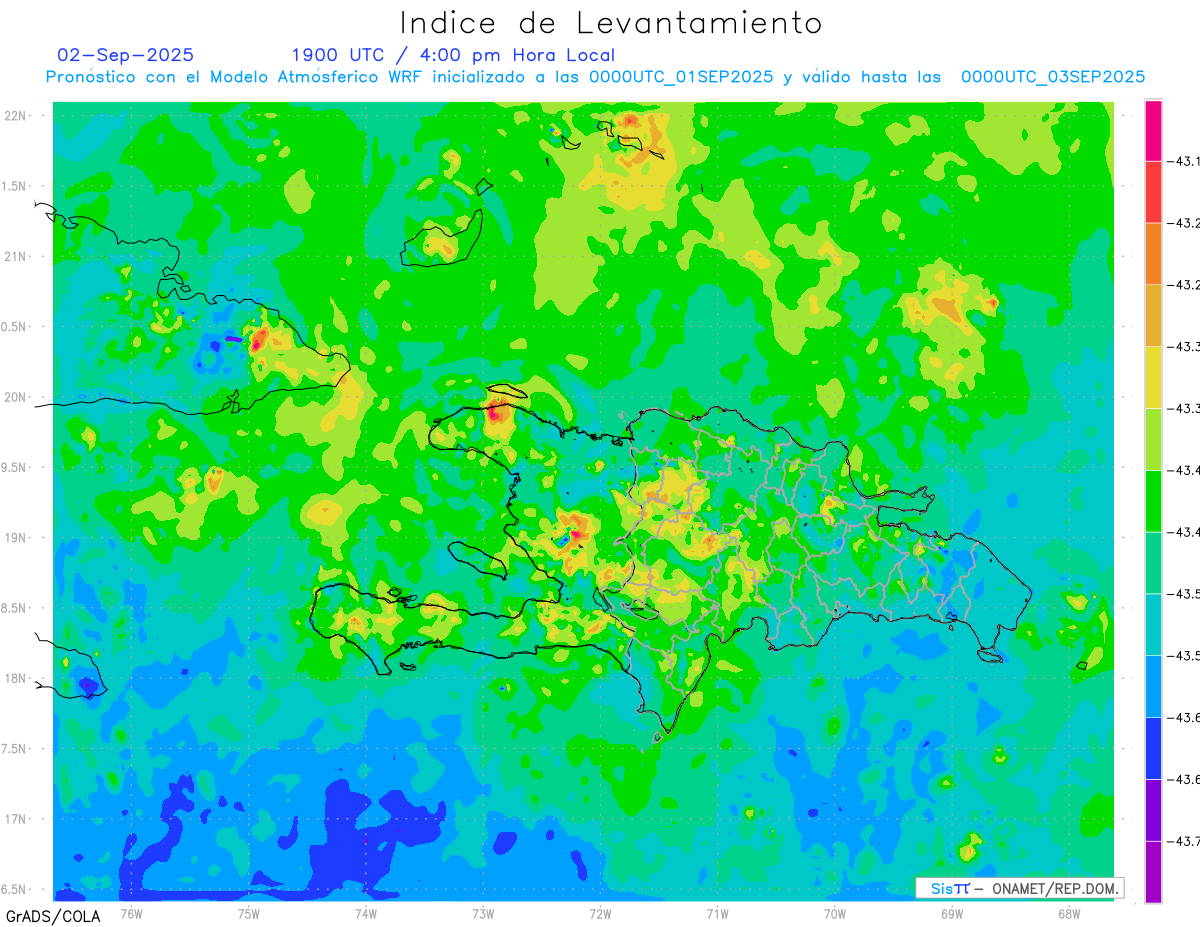Click the "21N" latitude label
The height and width of the screenshot is (927, 1200).
[17, 256]
